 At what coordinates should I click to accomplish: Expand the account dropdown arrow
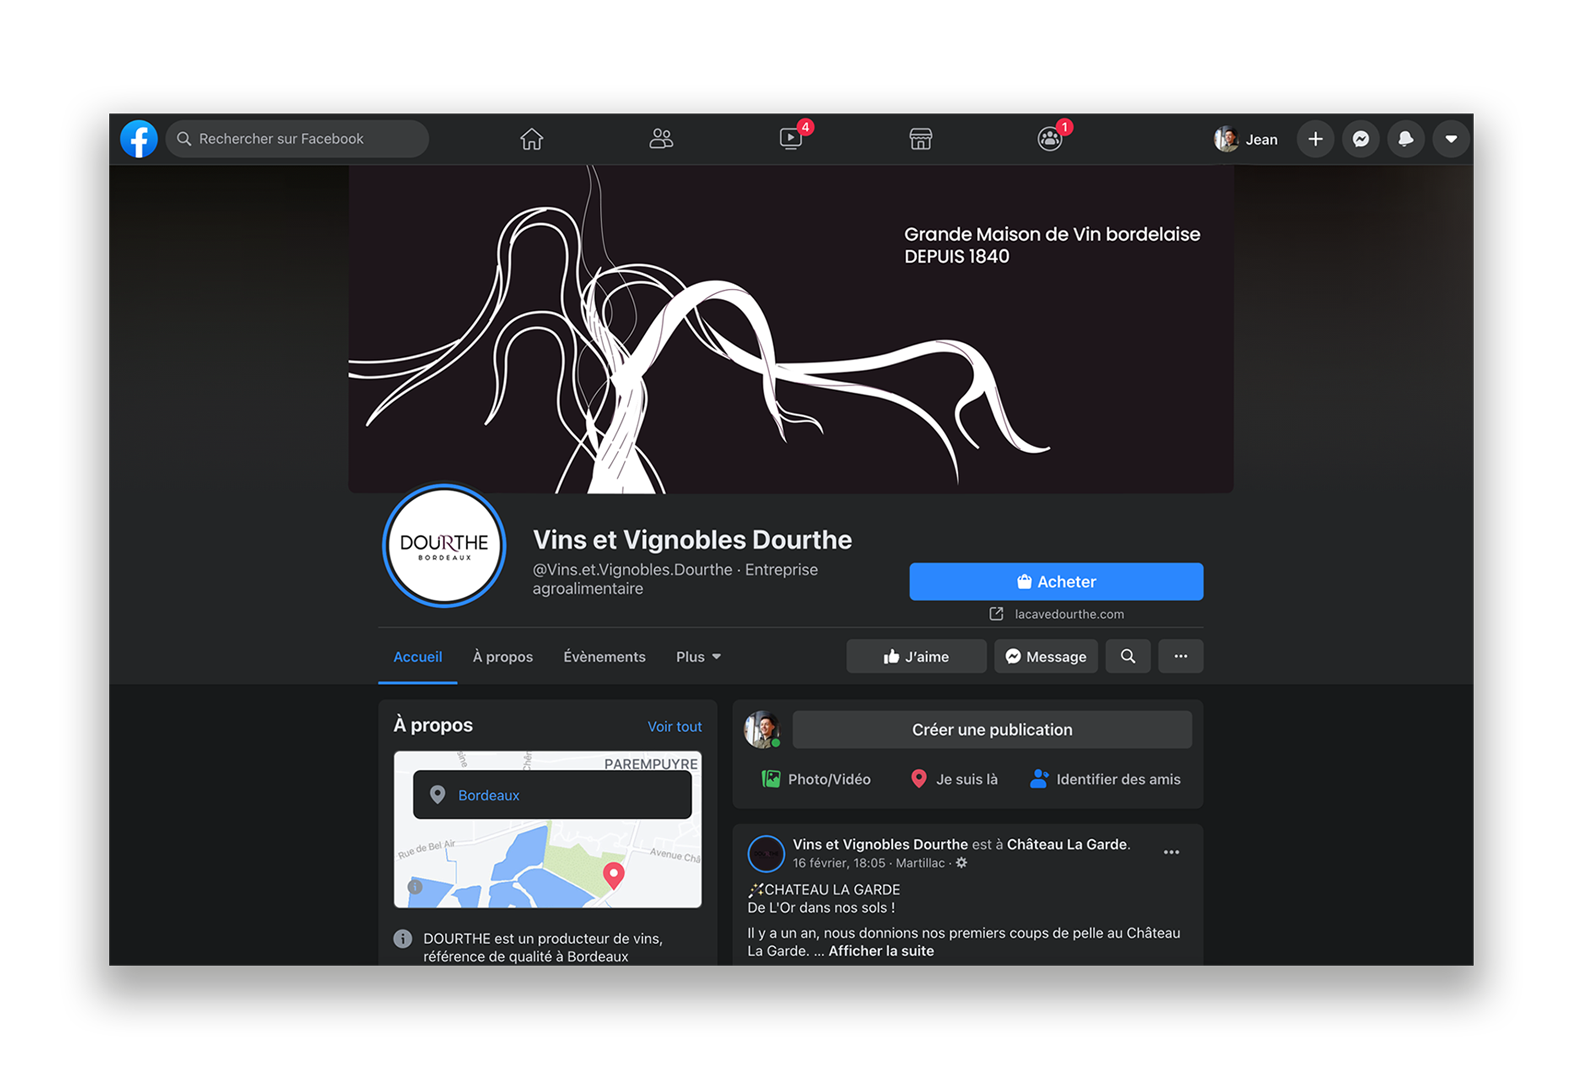[1450, 139]
